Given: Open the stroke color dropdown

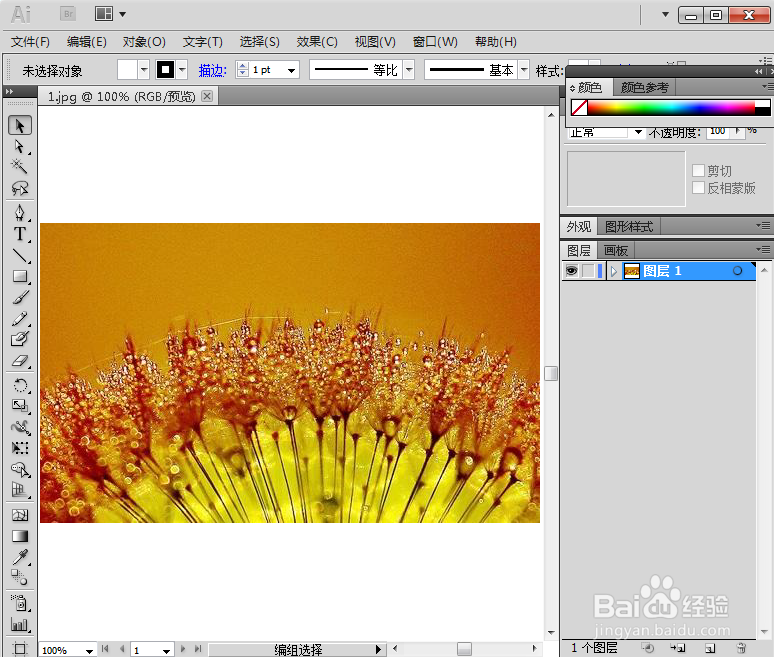Looking at the screenshot, I should 182,70.
